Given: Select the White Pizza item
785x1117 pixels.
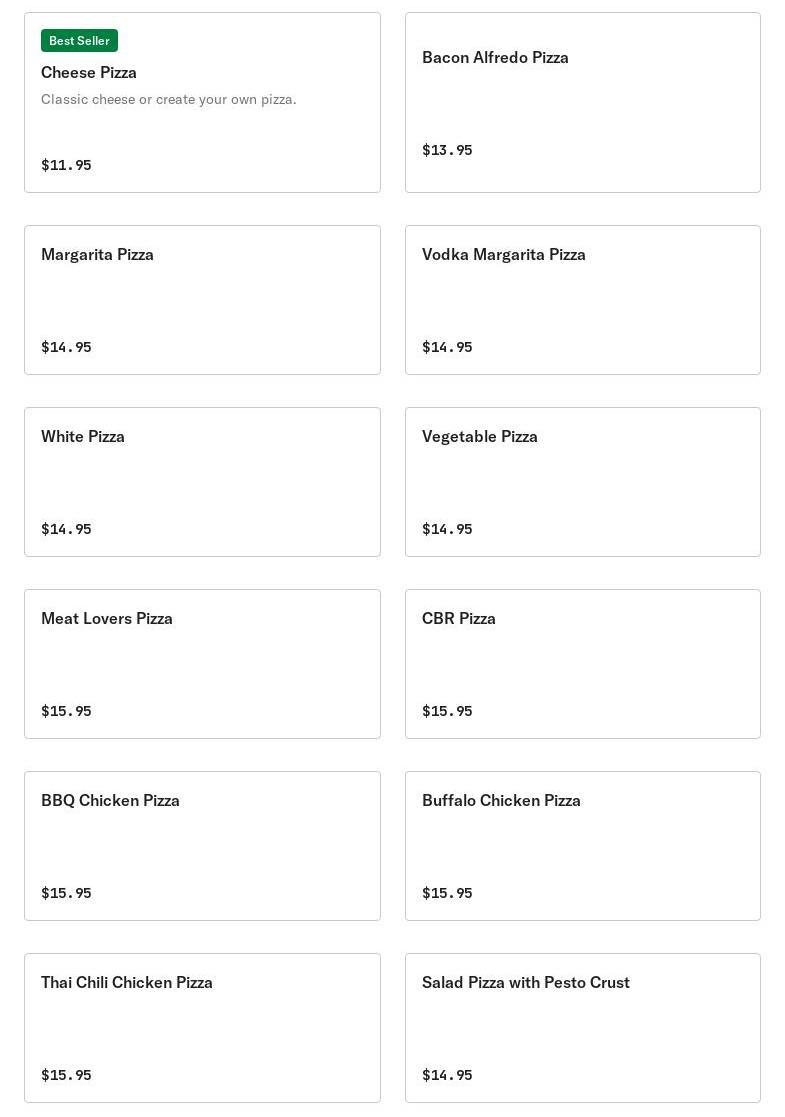Looking at the screenshot, I should click(x=202, y=482).
